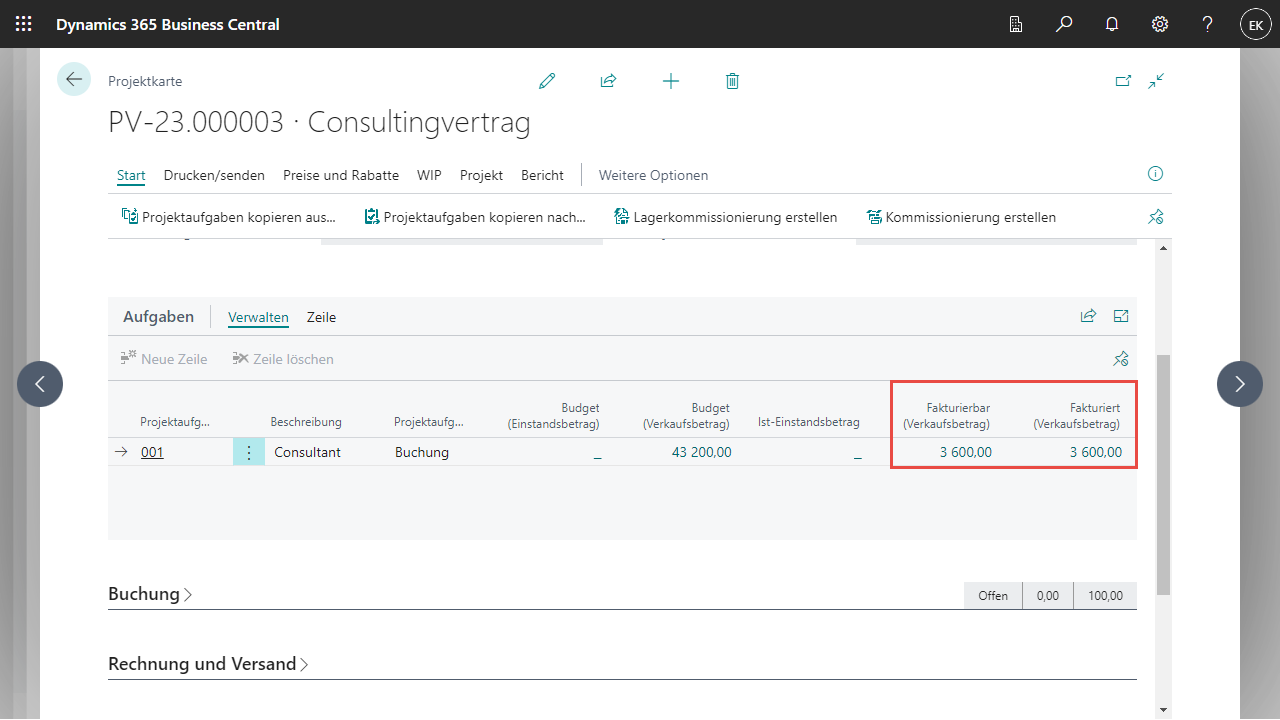Open the row options three-dot menu
1280x720 pixels.
[x=249, y=452]
